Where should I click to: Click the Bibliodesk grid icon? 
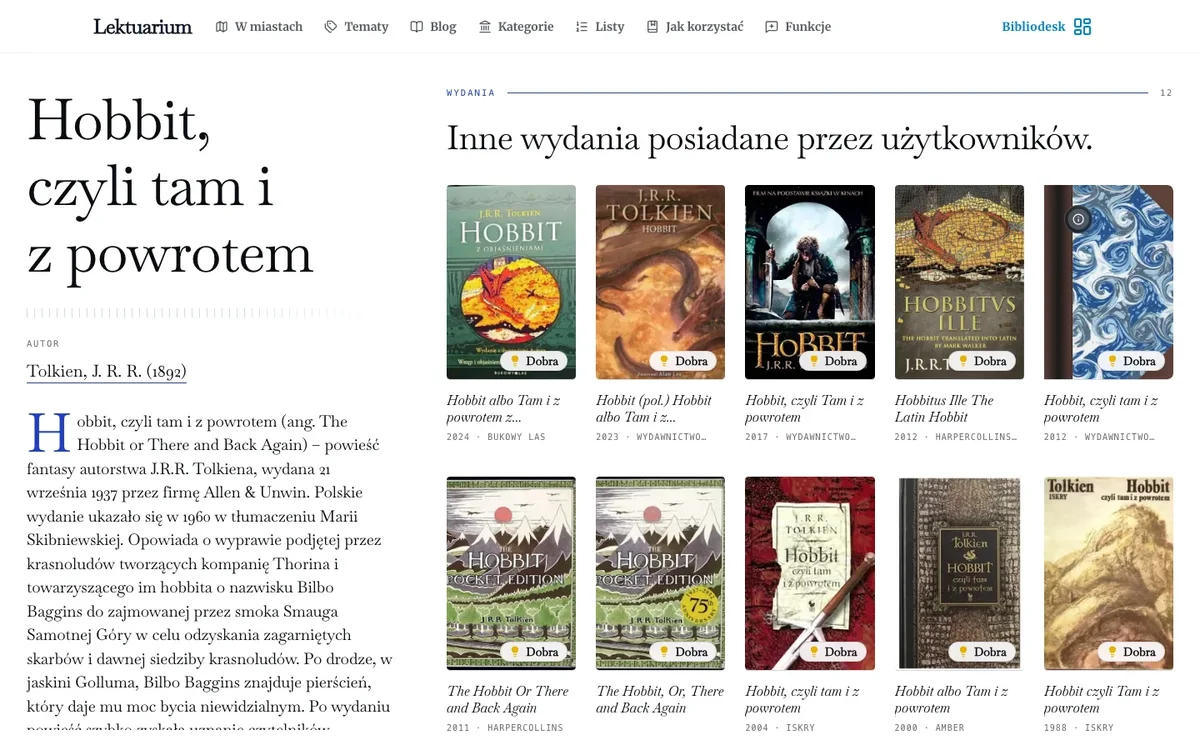[1082, 27]
